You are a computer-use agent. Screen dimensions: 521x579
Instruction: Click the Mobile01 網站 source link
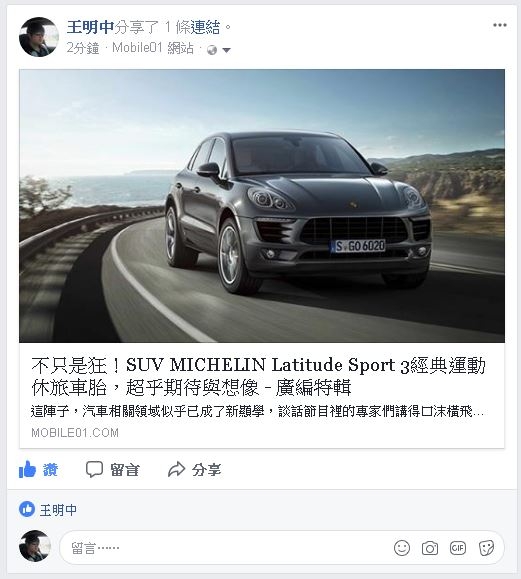tap(153, 48)
